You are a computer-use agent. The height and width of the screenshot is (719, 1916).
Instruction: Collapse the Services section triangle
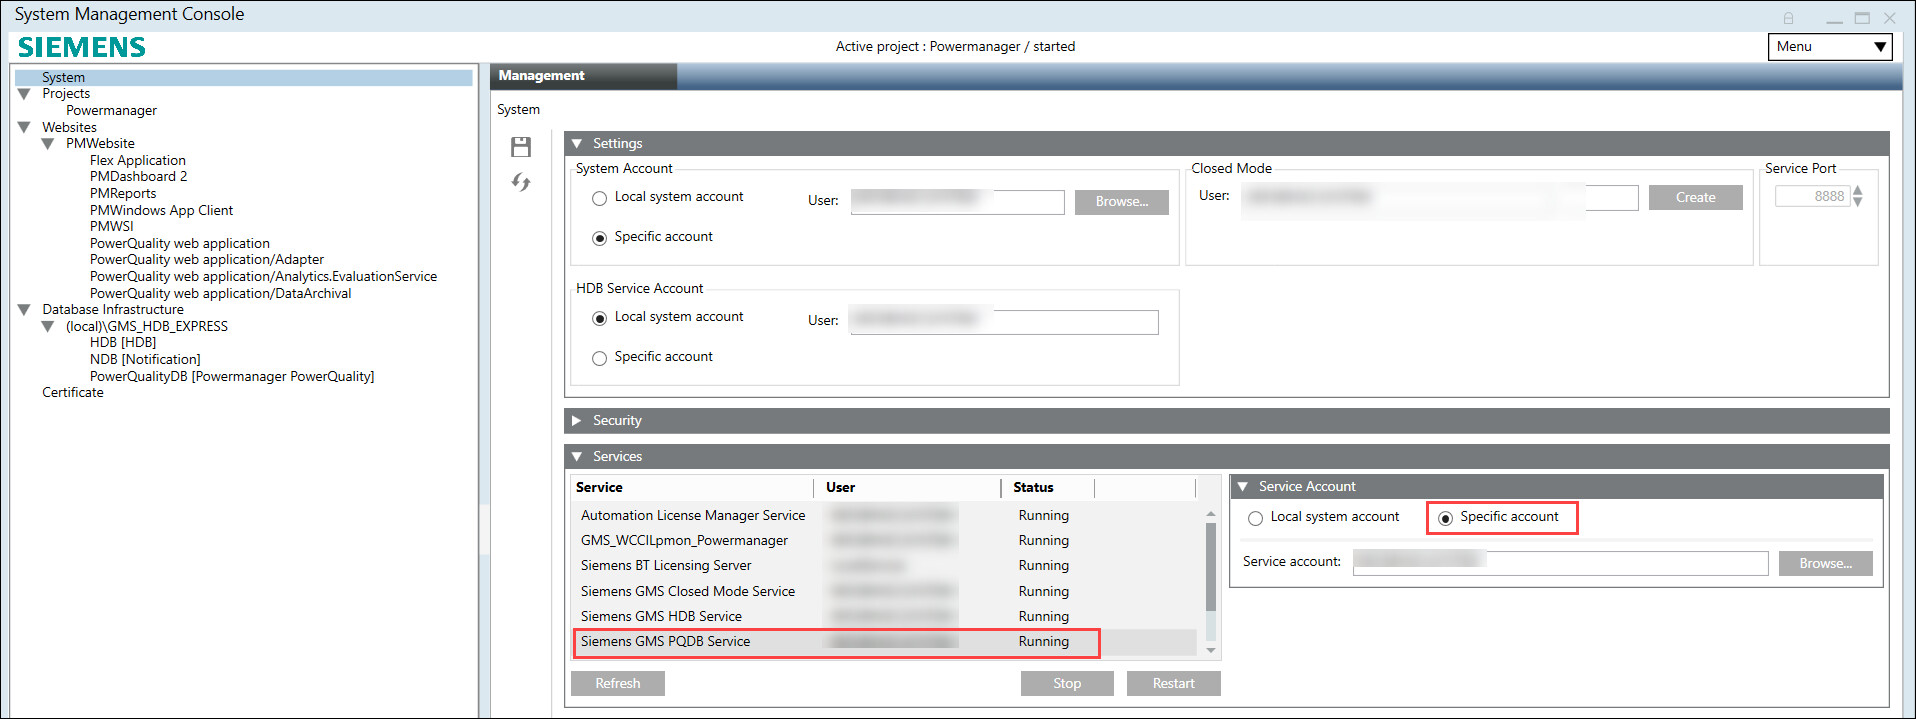[577, 457]
